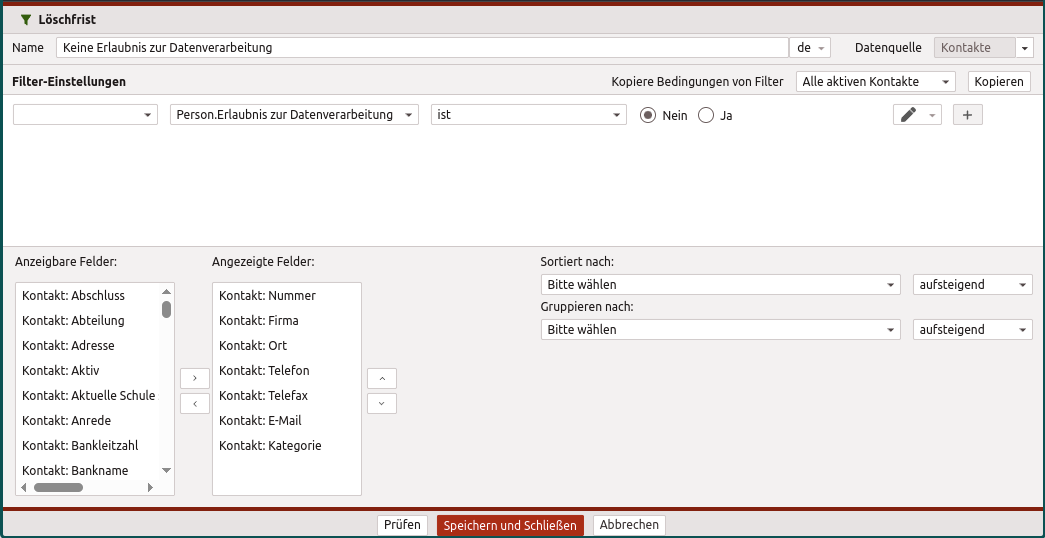The height and width of the screenshot is (538, 1045).
Task: Move displayed field up in order
Action: [x=382, y=378]
